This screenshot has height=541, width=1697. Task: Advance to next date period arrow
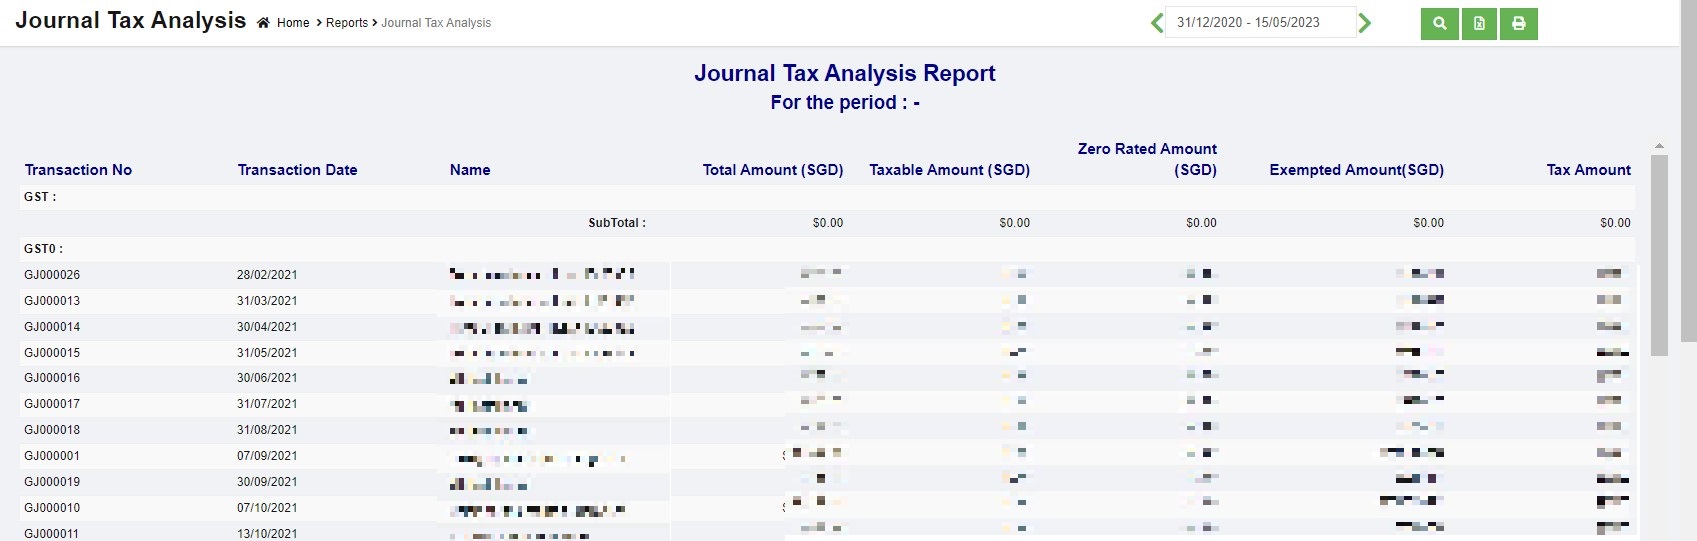pyautogui.click(x=1365, y=23)
